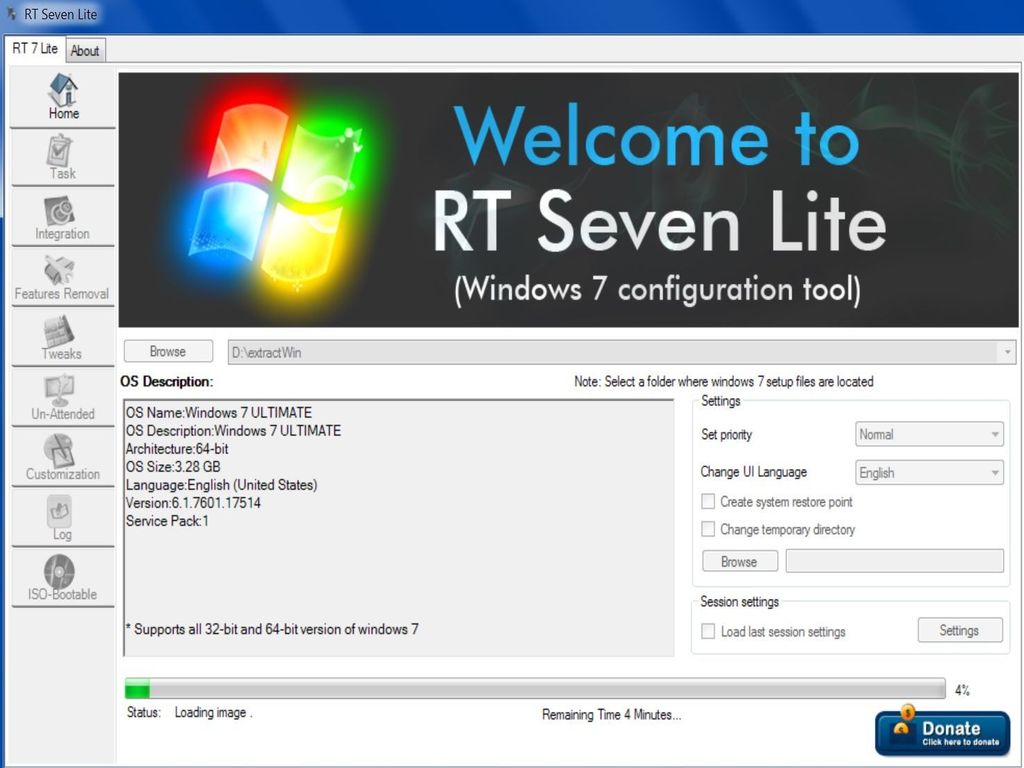Click the OS Description text box

pyautogui.click(x=398, y=528)
